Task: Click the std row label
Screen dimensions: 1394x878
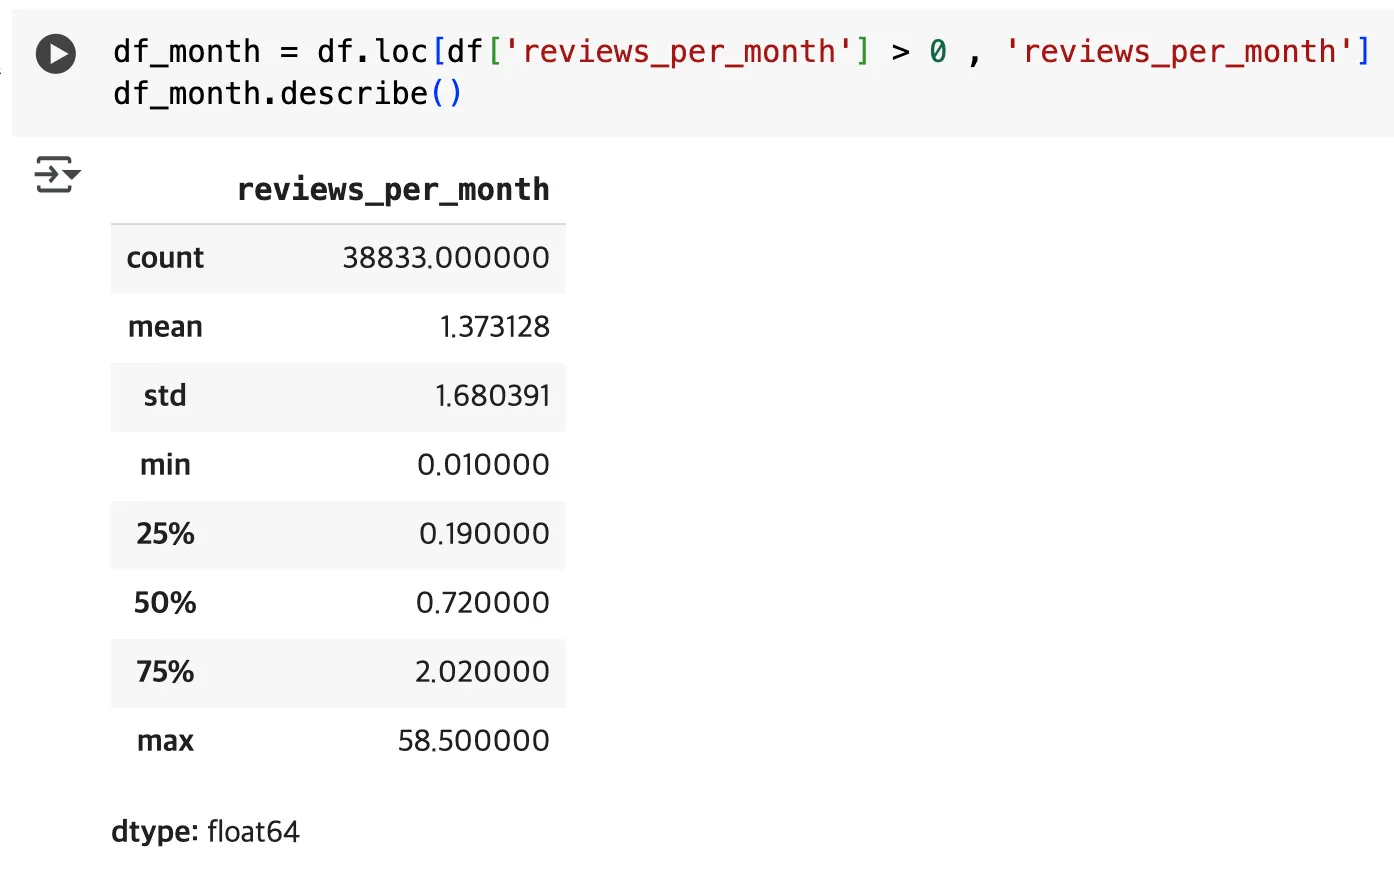Action: (x=165, y=396)
